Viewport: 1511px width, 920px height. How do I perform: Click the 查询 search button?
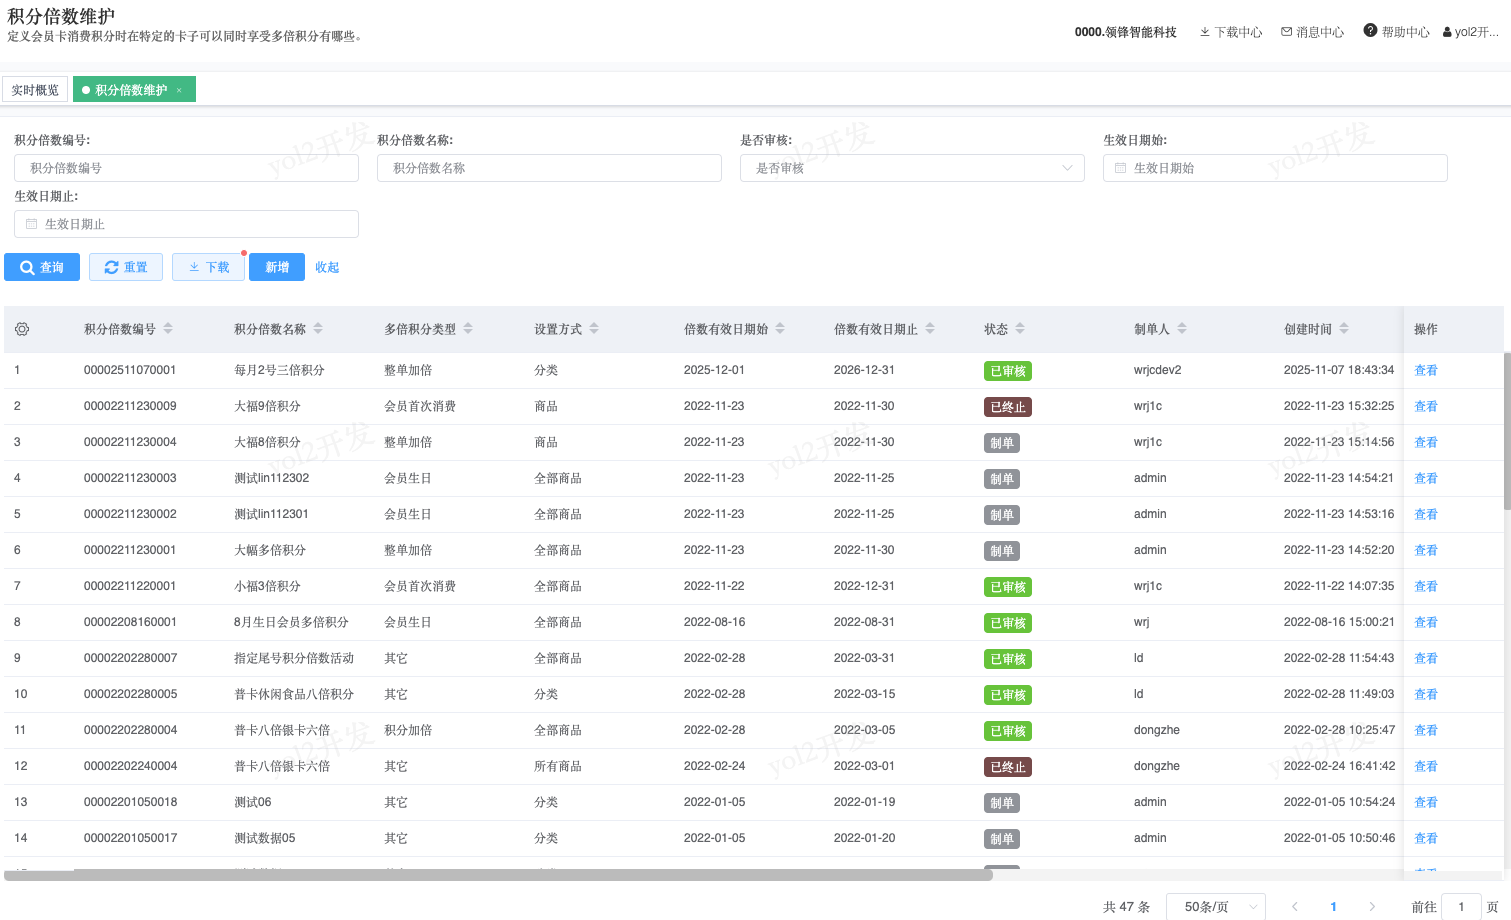[42, 267]
